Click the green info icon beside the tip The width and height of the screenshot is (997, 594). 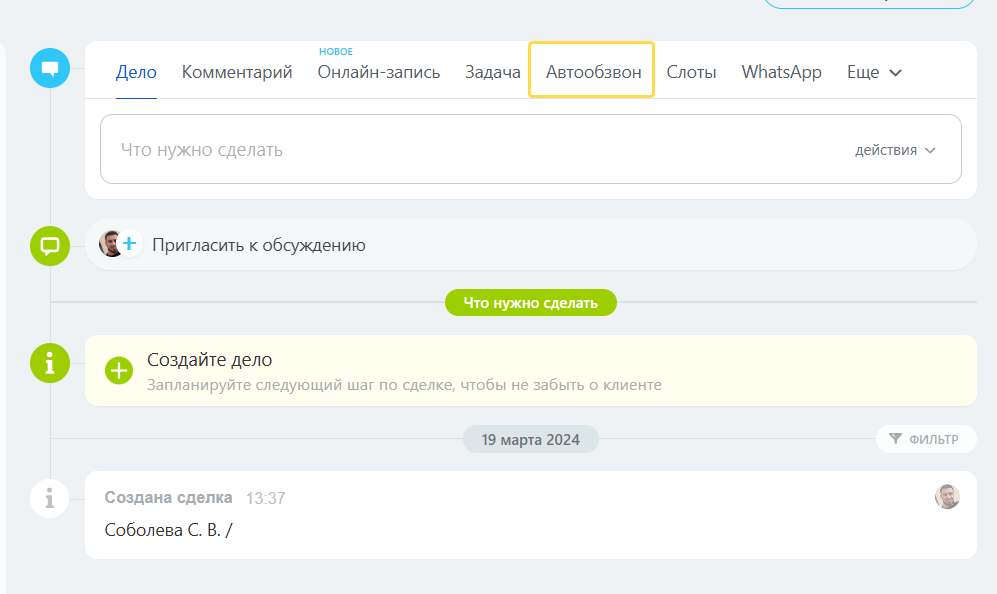click(49, 364)
